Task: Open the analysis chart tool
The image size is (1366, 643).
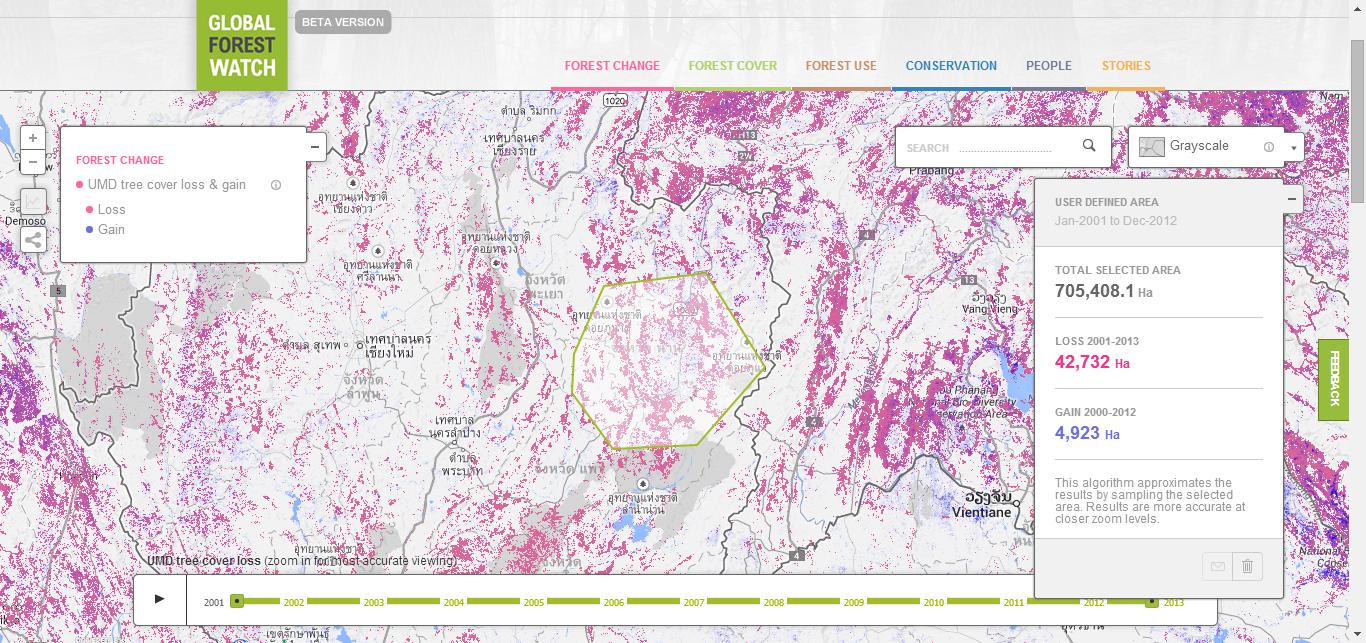Action: click(x=33, y=202)
